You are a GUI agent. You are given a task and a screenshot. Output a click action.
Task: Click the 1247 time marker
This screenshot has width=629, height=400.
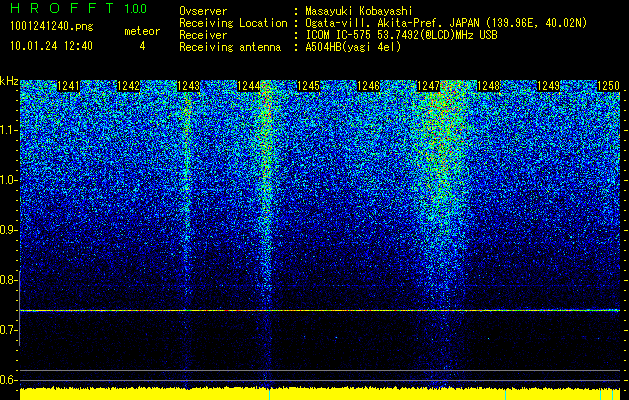428,86
